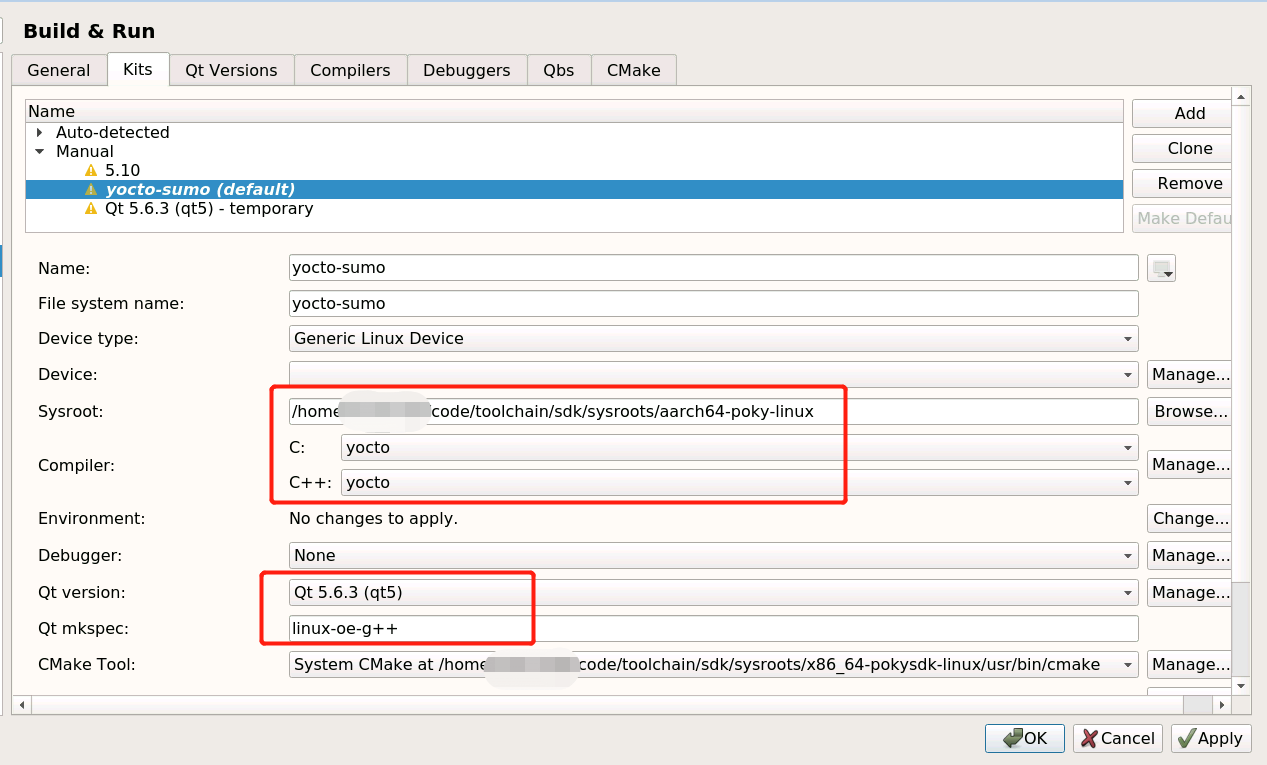This screenshot has width=1267, height=765.
Task: Switch to the Qt Versions tab
Action: coord(231,70)
